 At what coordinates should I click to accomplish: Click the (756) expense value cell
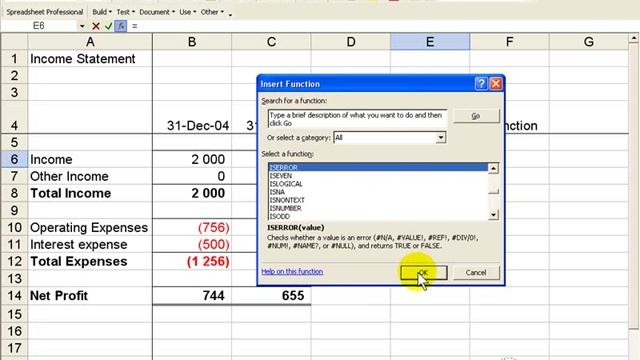(192, 227)
